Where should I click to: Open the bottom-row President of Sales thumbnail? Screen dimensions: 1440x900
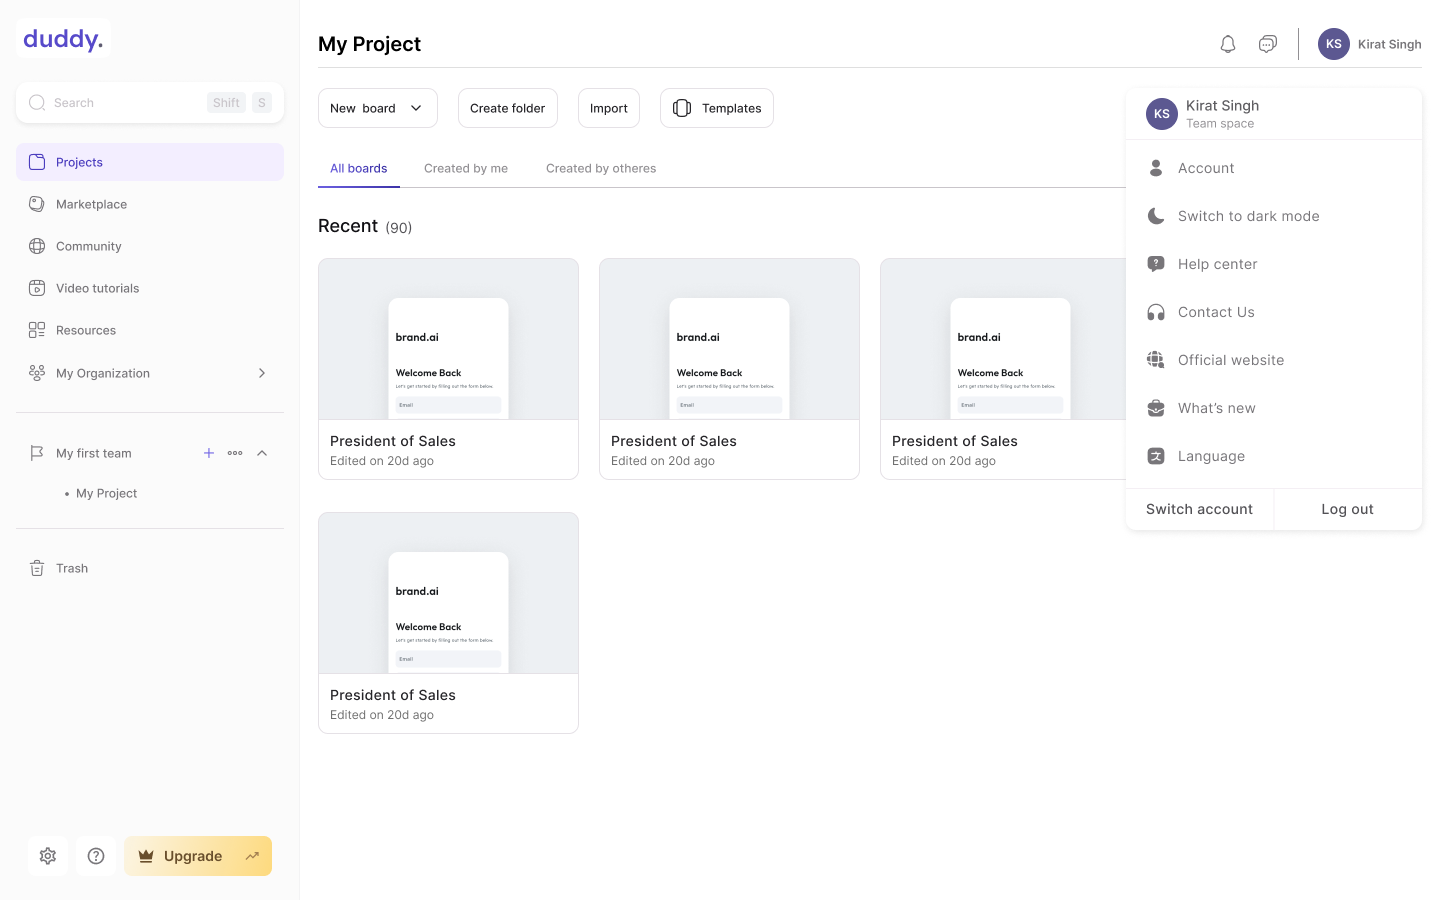click(x=448, y=593)
